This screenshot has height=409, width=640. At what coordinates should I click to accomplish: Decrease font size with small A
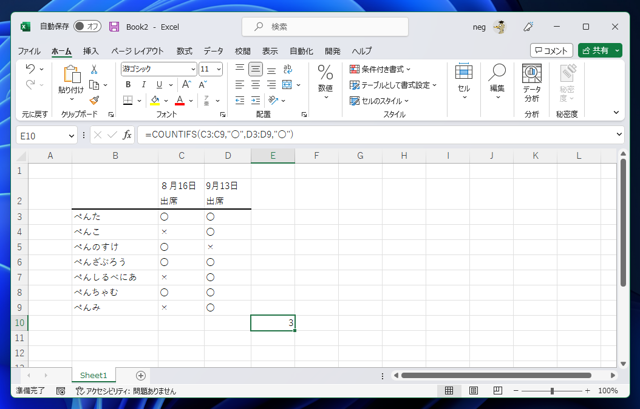pos(202,84)
